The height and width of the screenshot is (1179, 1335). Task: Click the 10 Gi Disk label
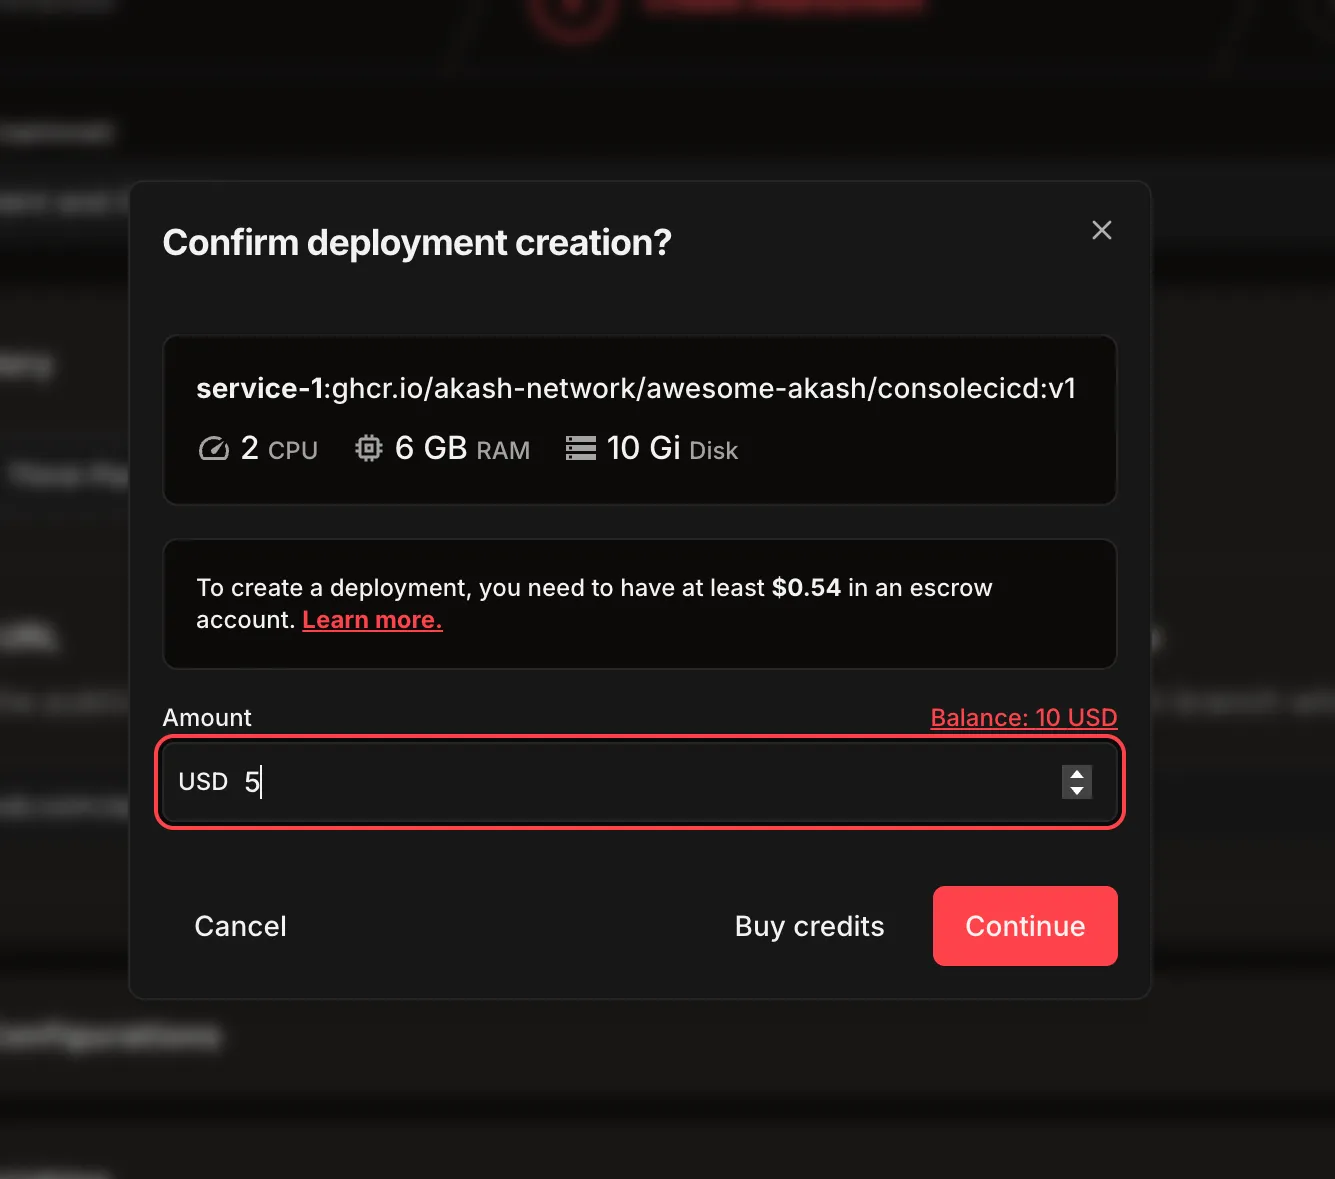672,449
